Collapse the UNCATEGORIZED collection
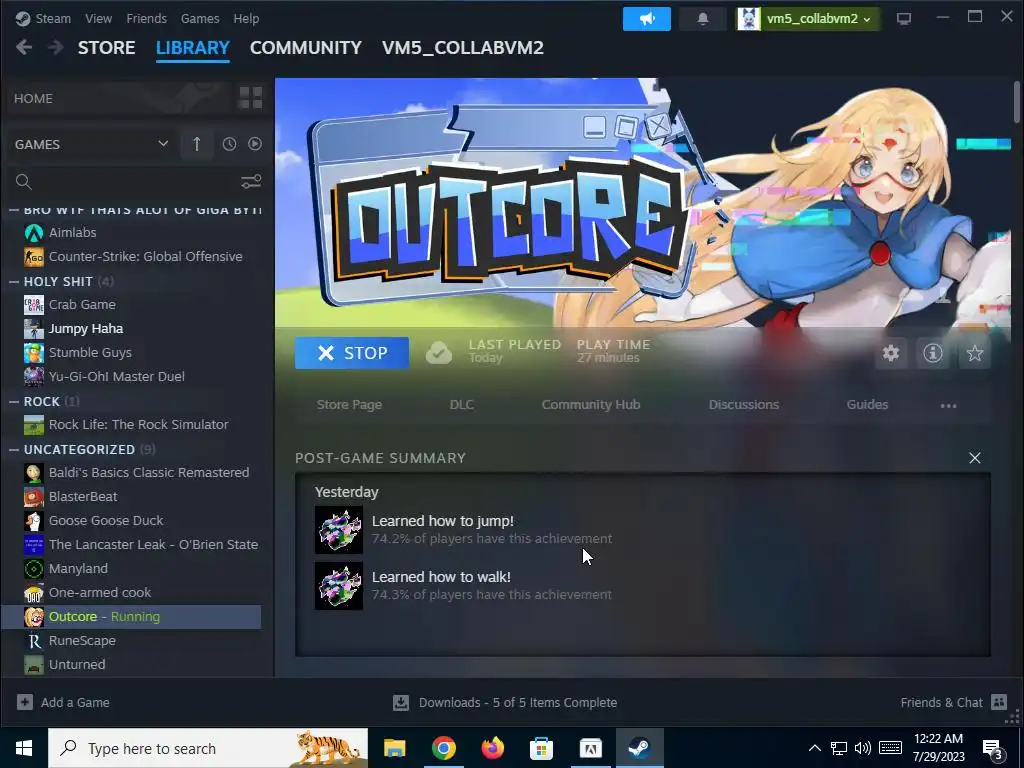The width and height of the screenshot is (1024, 768). pyautogui.click(x=14, y=449)
